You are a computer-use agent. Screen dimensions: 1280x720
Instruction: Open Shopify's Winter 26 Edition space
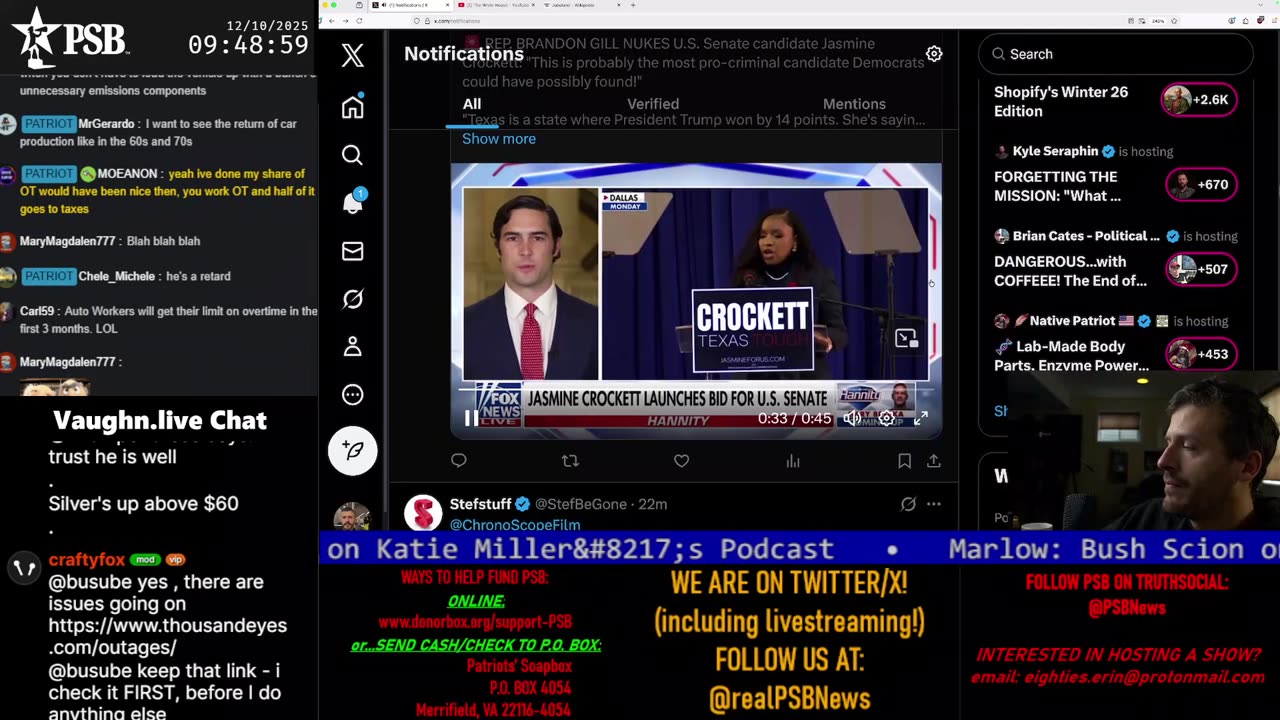[x=1061, y=101]
